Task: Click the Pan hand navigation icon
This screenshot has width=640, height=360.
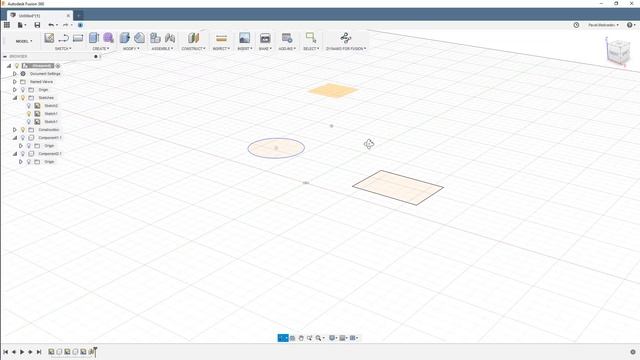Action: coord(301,338)
